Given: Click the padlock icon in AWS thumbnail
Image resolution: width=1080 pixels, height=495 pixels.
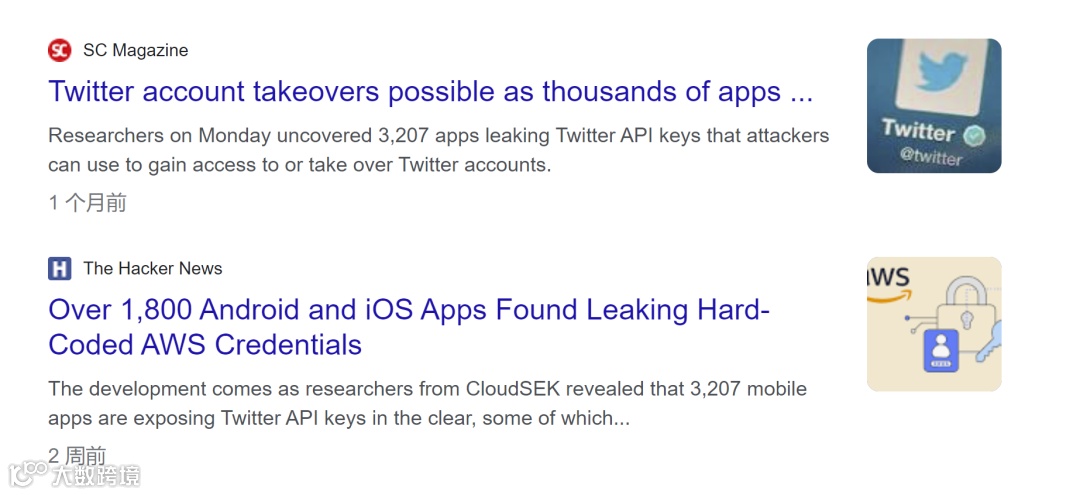Looking at the screenshot, I should [x=965, y=311].
